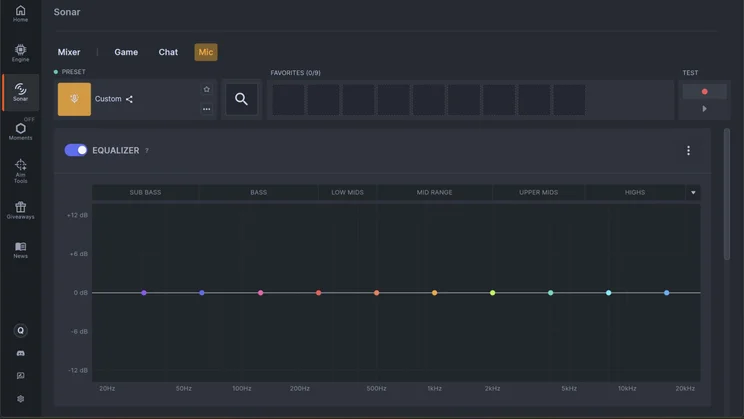Click the Sonar page title
744x419 pixels.
pyautogui.click(x=67, y=12)
